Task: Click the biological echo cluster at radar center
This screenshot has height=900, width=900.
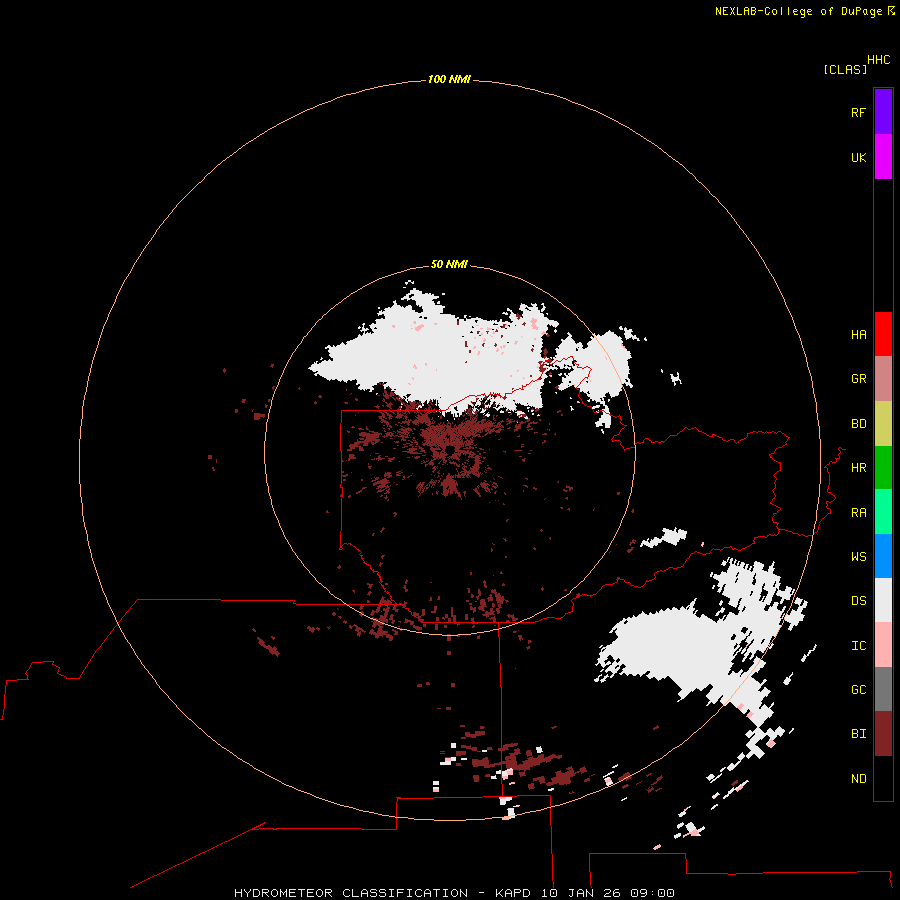Action: pyautogui.click(x=449, y=451)
